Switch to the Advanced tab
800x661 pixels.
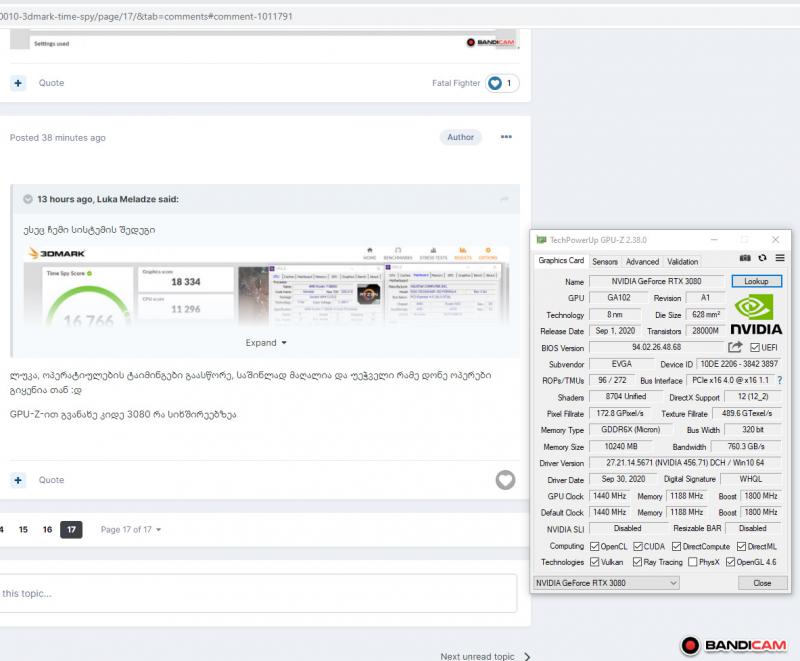coord(642,262)
